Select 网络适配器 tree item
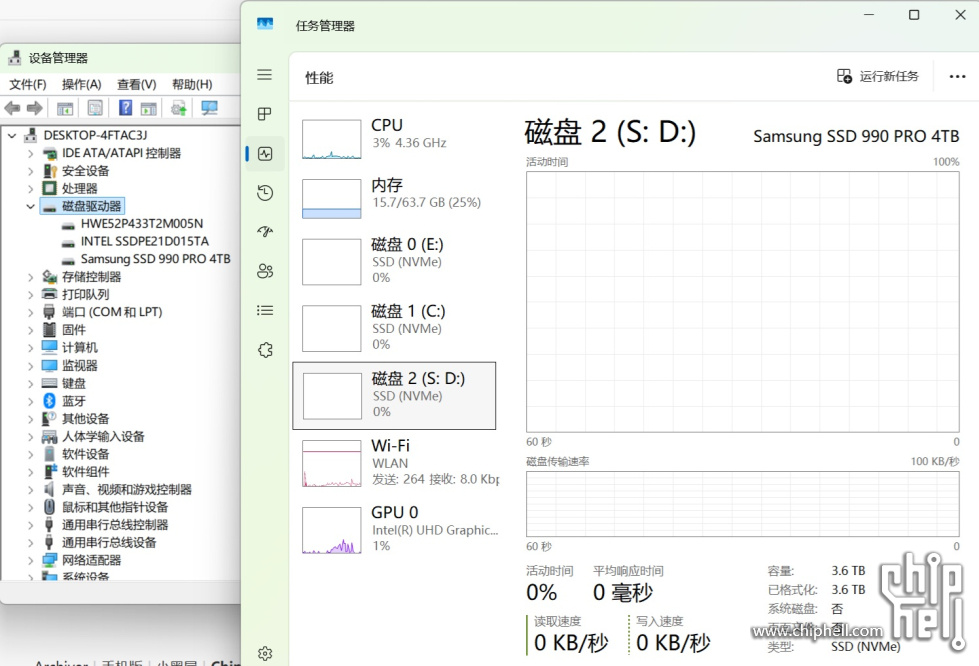This screenshot has height=666, width=979. point(91,560)
